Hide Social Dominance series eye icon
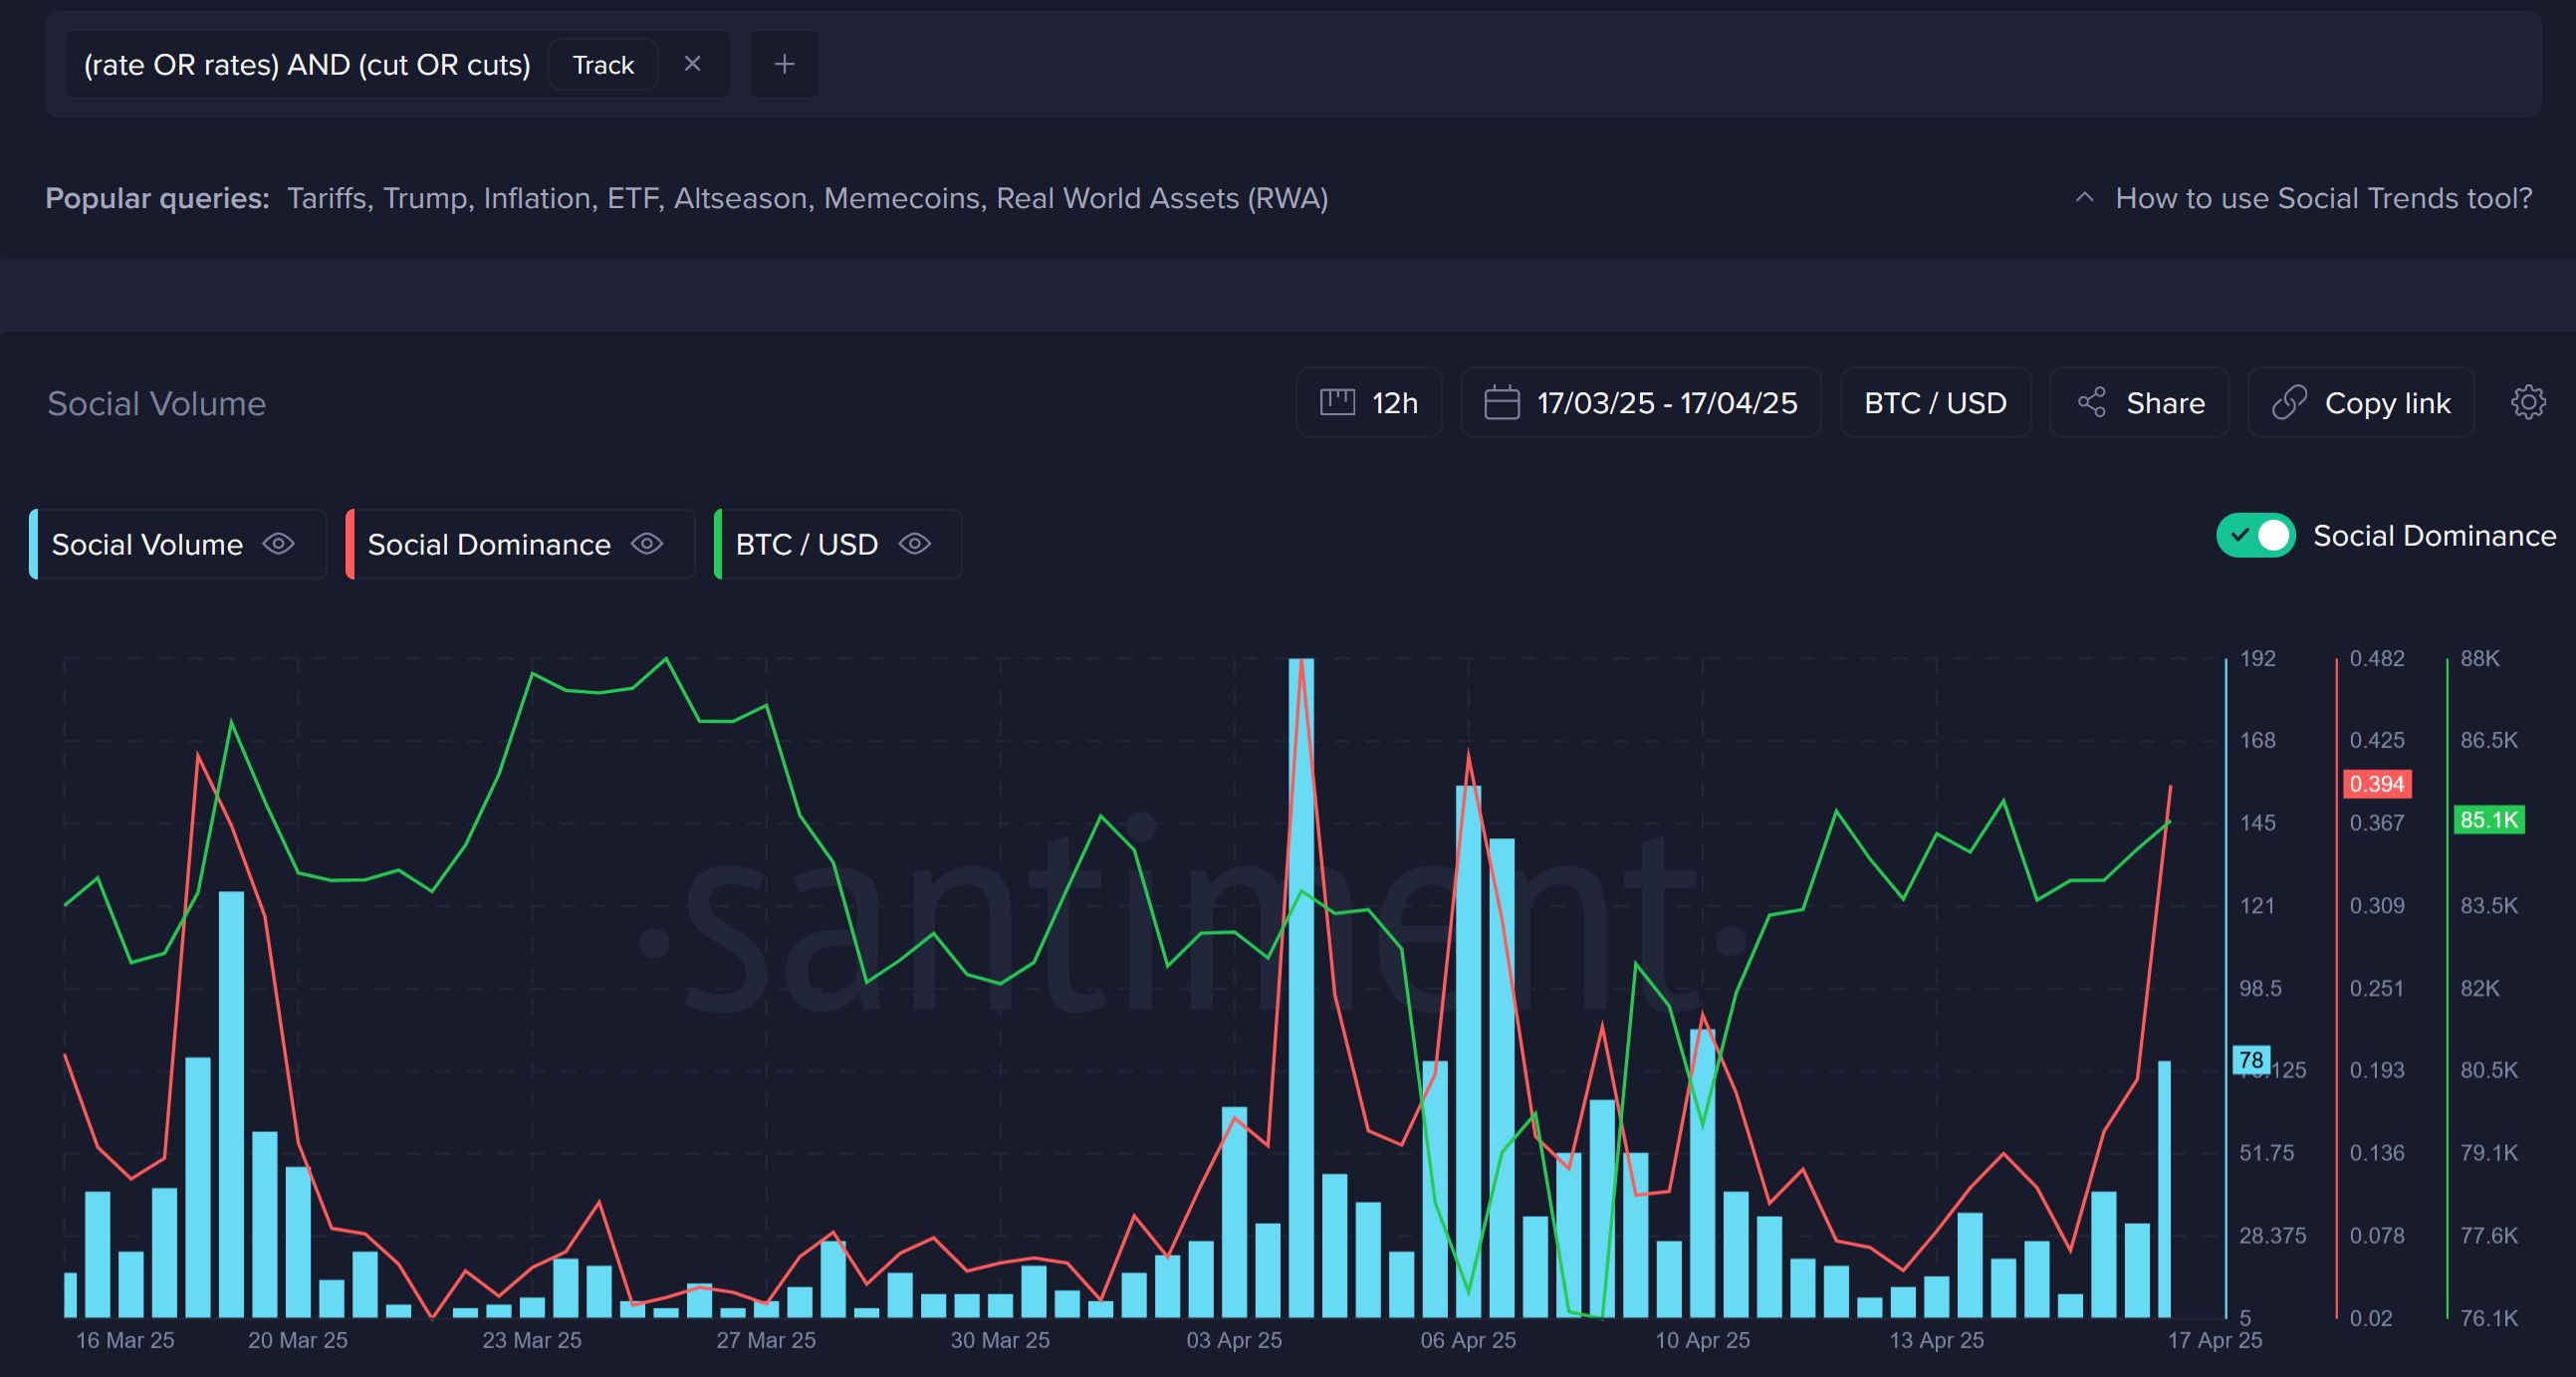The width and height of the screenshot is (2576, 1377). coord(647,543)
